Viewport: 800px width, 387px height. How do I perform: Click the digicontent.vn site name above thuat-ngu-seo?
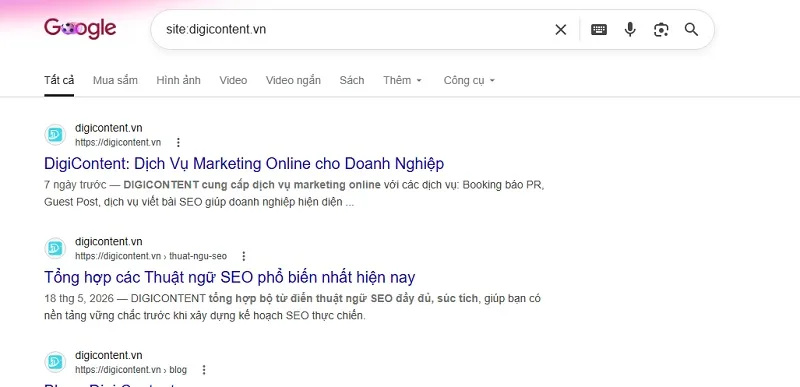click(109, 241)
